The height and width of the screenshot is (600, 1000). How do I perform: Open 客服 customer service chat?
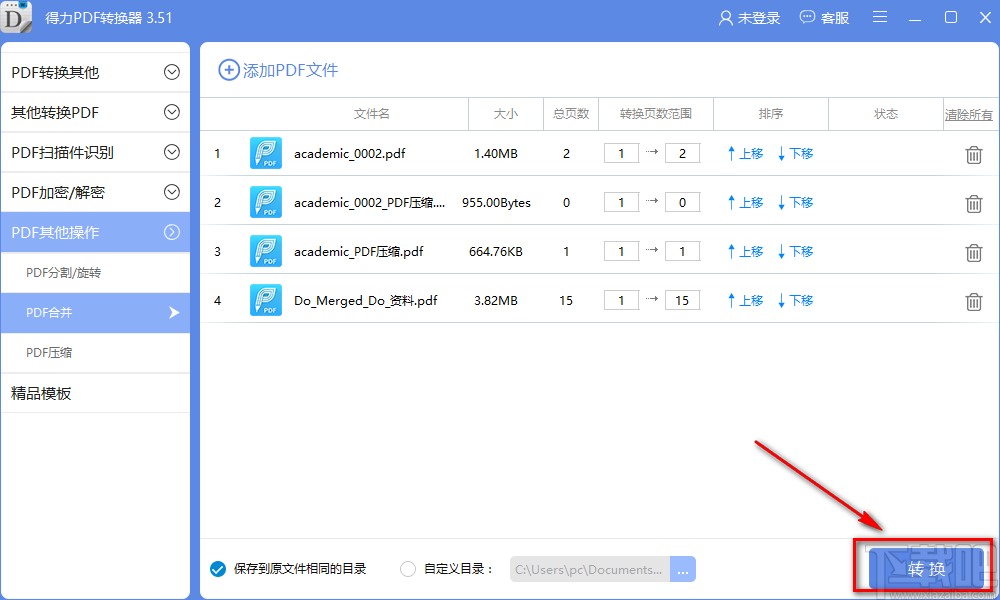824,18
